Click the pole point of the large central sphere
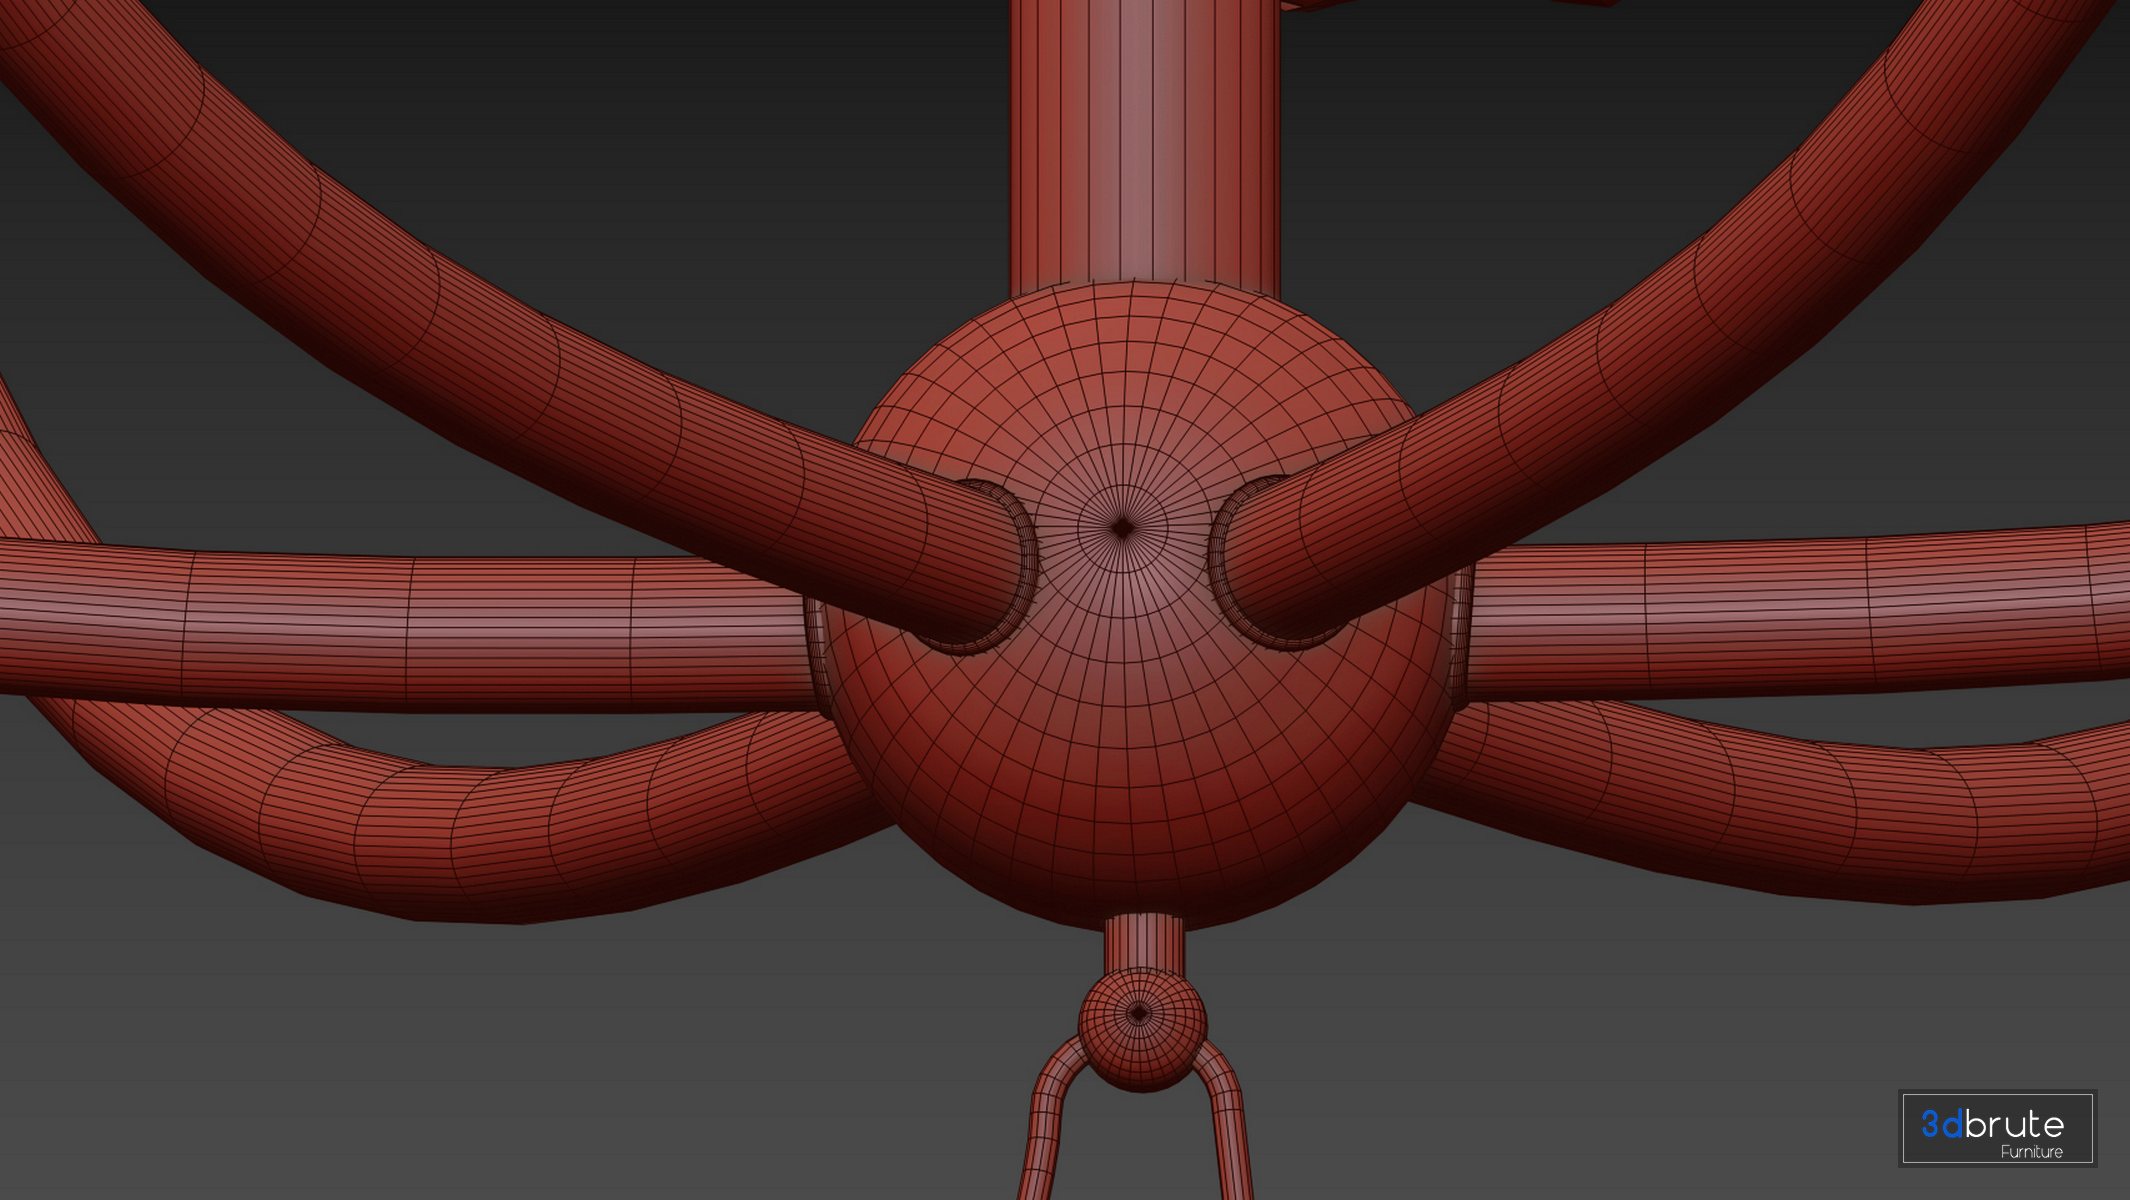This screenshot has height=1200, width=2130. click(1122, 528)
